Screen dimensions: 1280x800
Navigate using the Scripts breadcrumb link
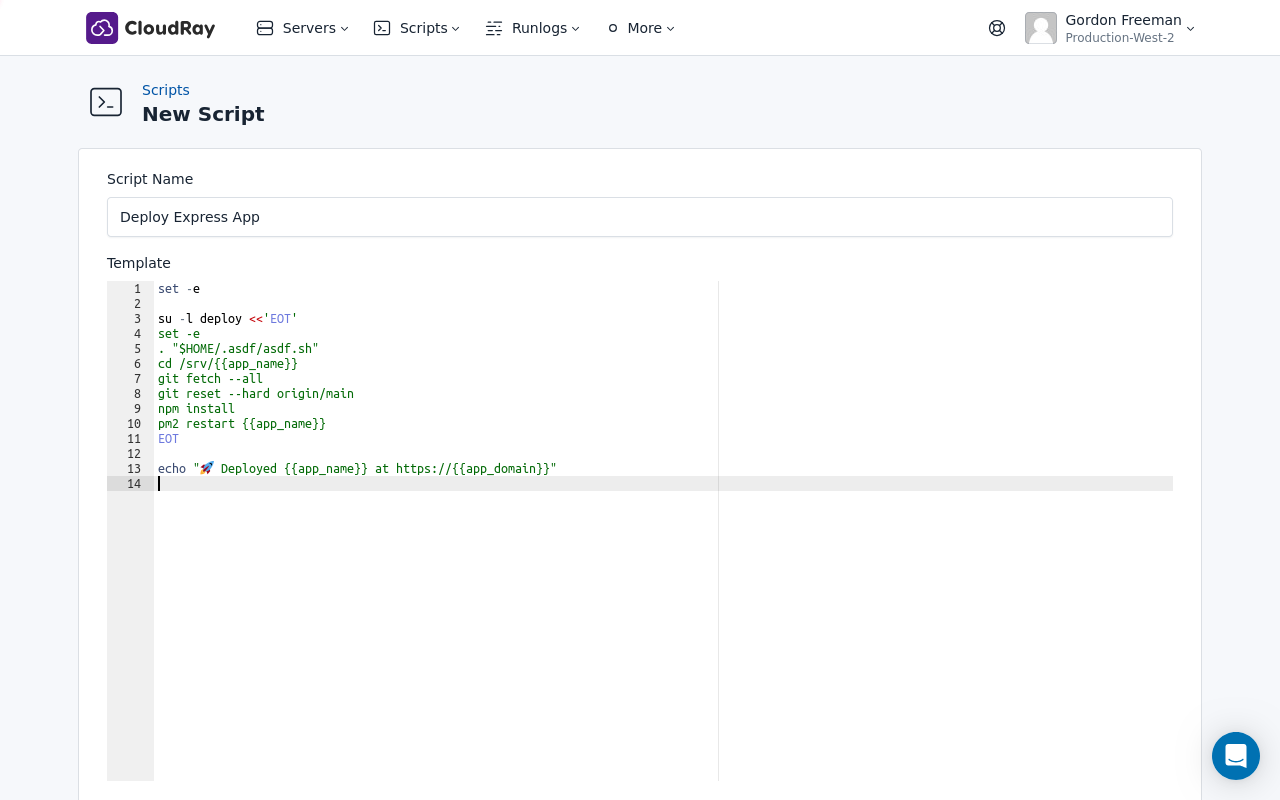tap(166, 90)
